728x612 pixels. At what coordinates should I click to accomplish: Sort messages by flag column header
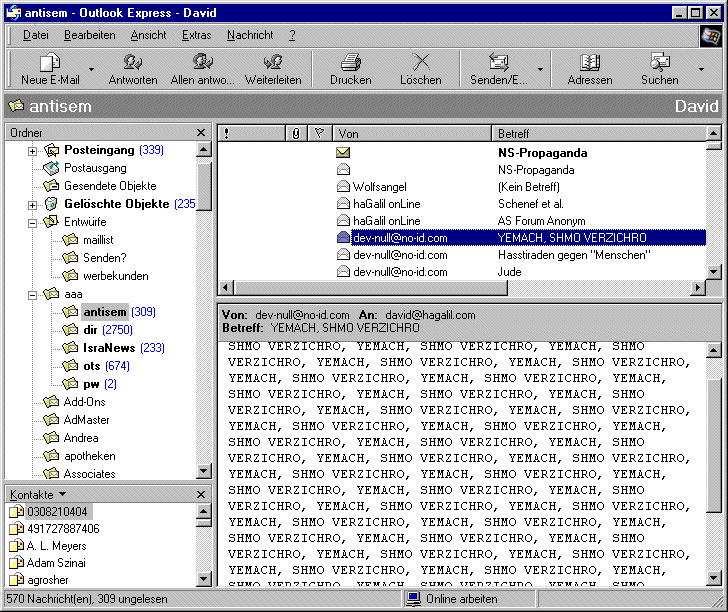click(320, 133)
